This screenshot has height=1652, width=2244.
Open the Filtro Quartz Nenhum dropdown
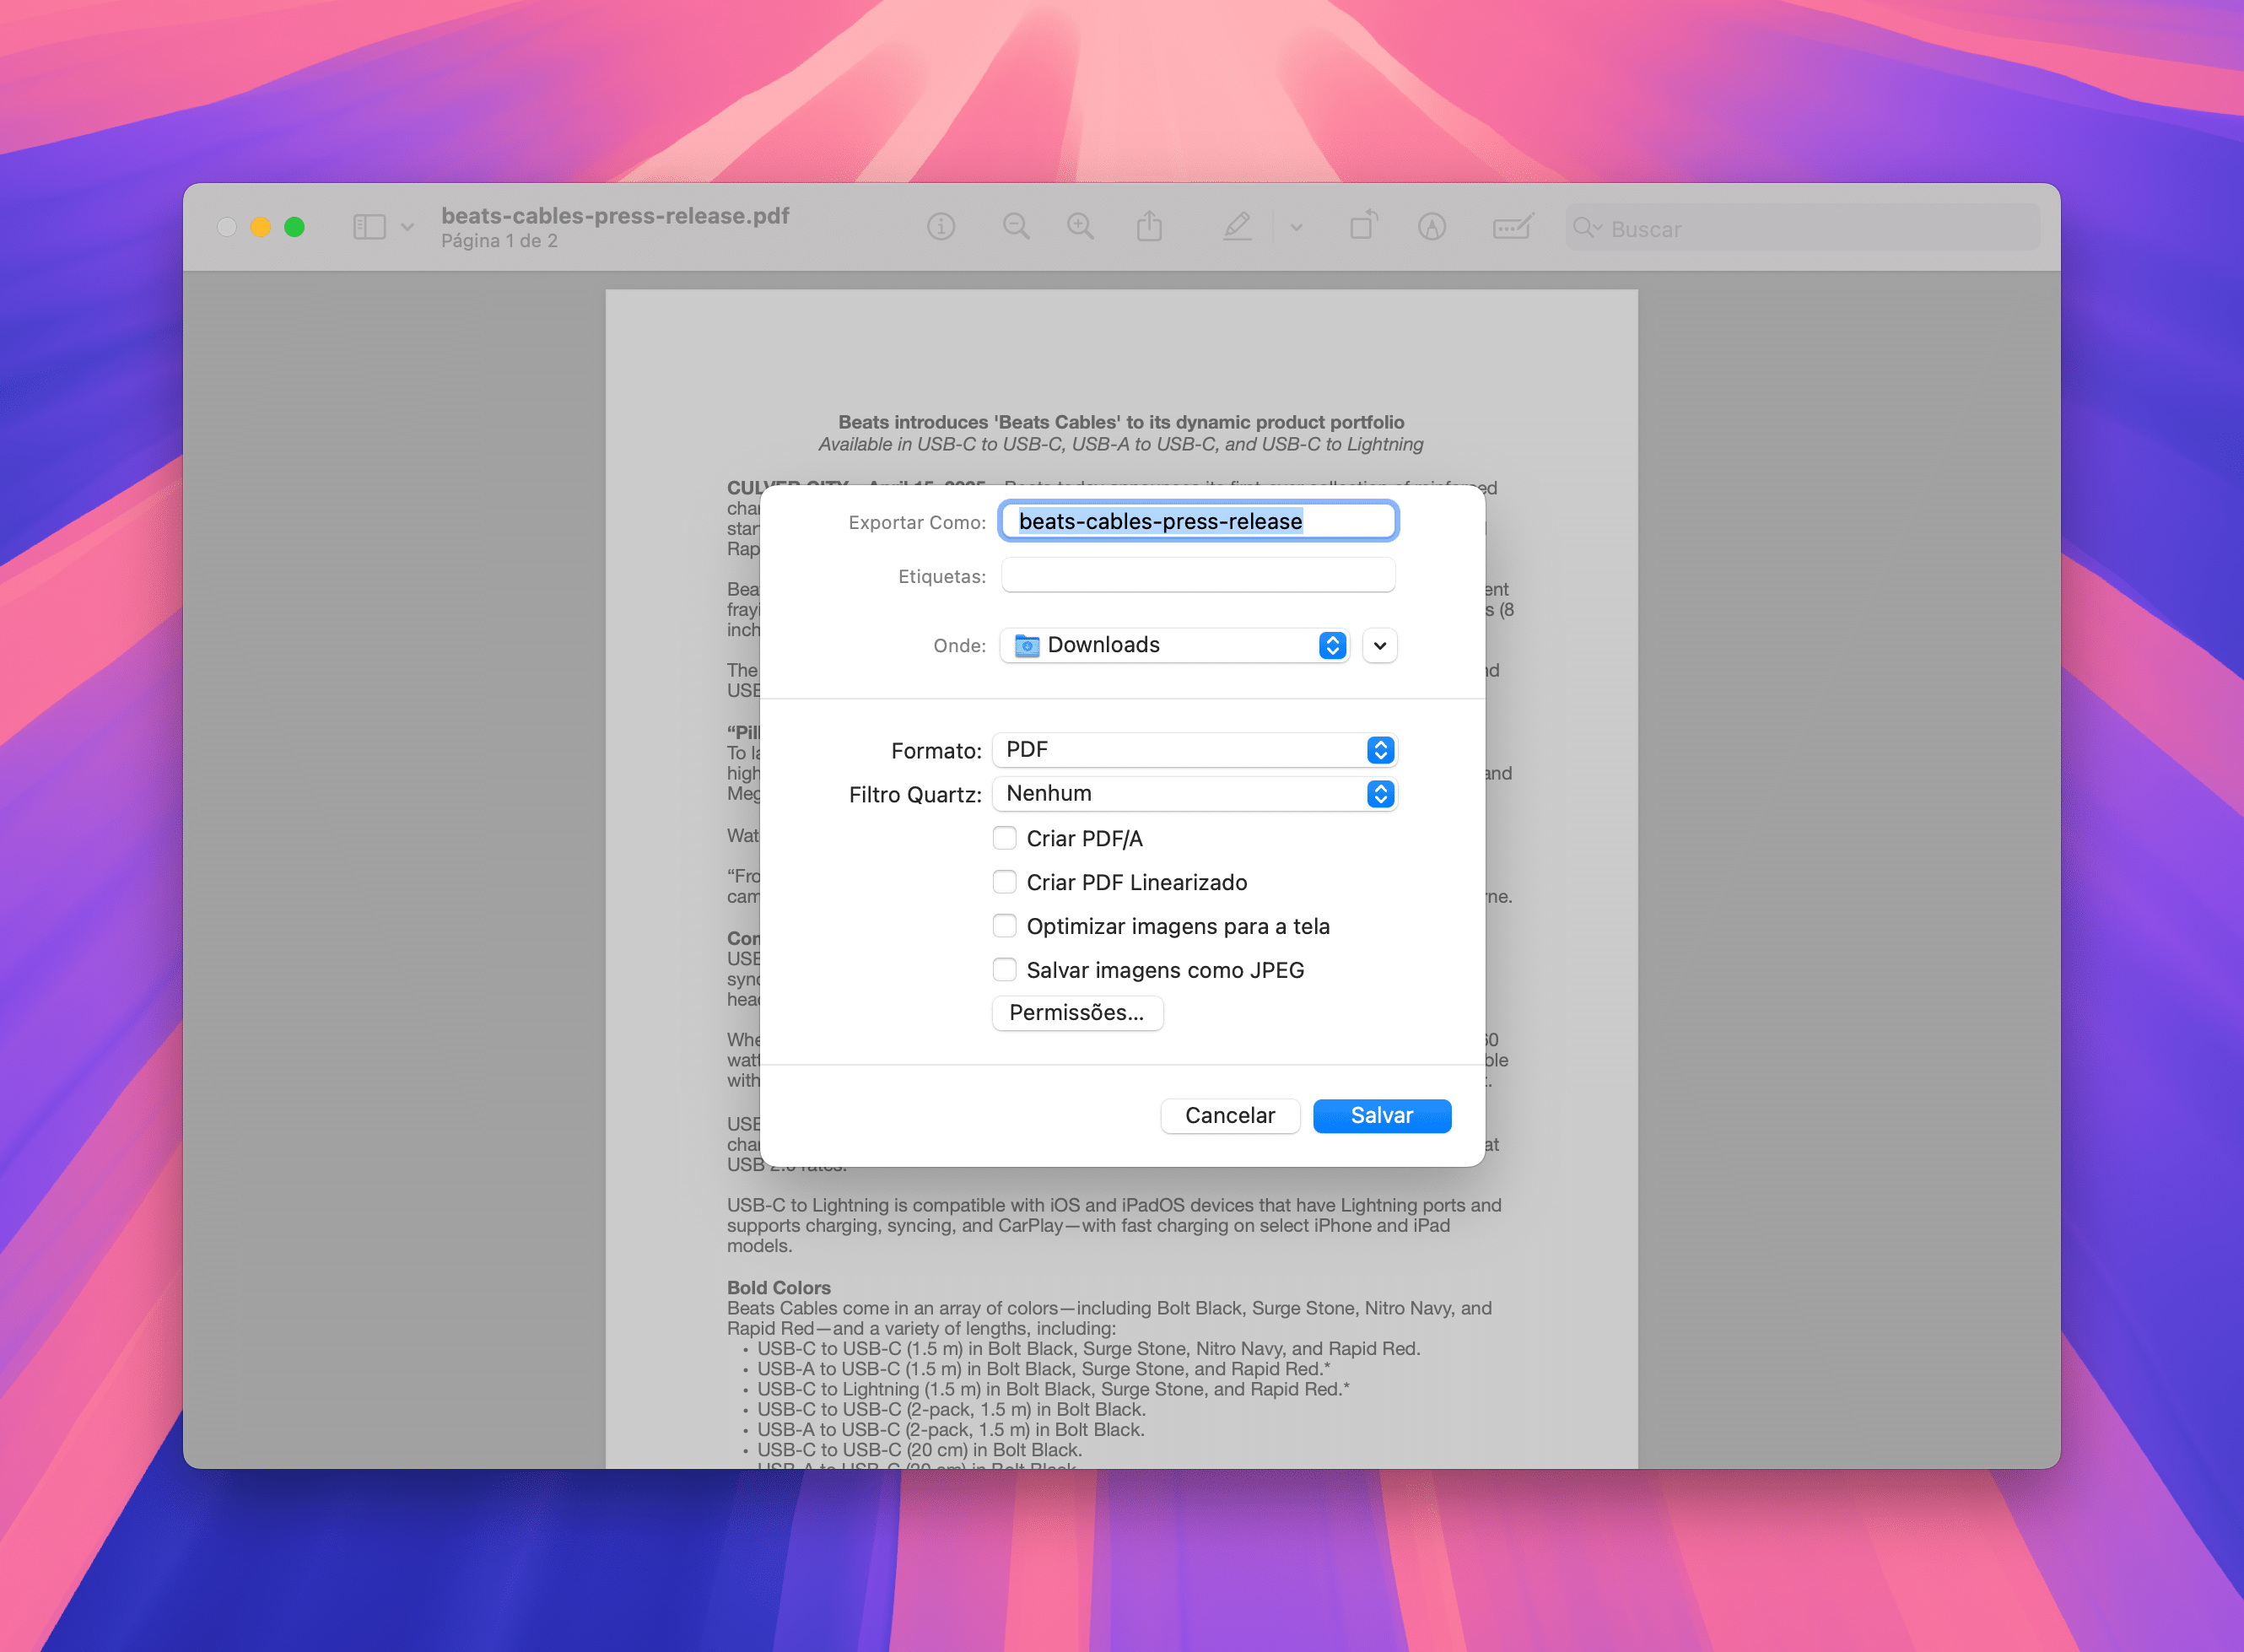(1194, 794)
